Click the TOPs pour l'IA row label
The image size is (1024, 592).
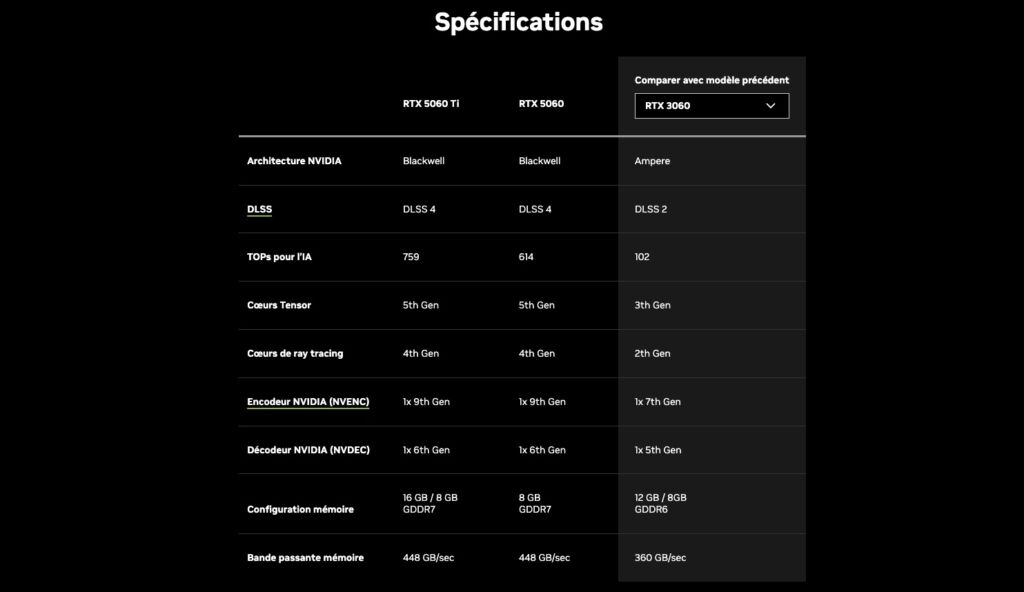tap(279, 257)
